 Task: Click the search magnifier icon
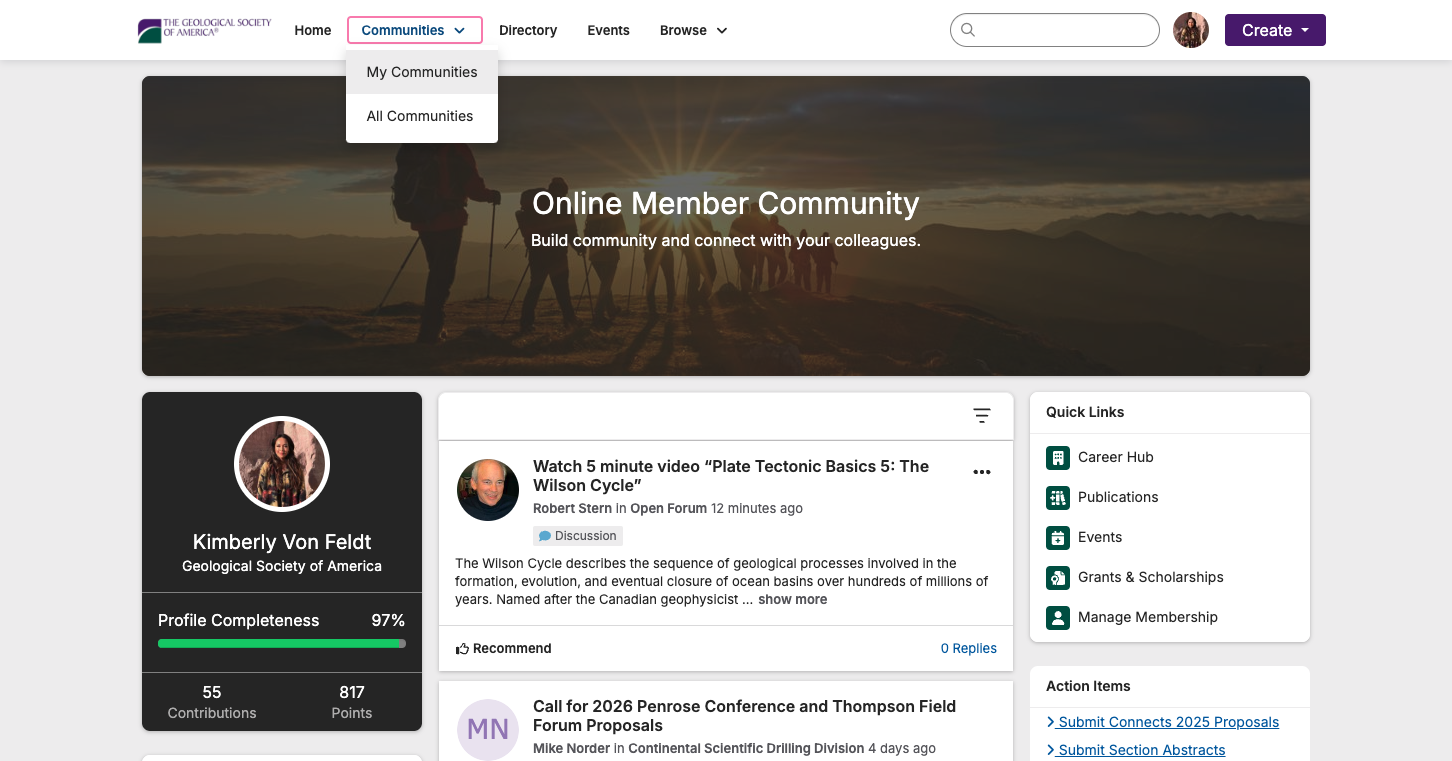[x=968, y=30]
